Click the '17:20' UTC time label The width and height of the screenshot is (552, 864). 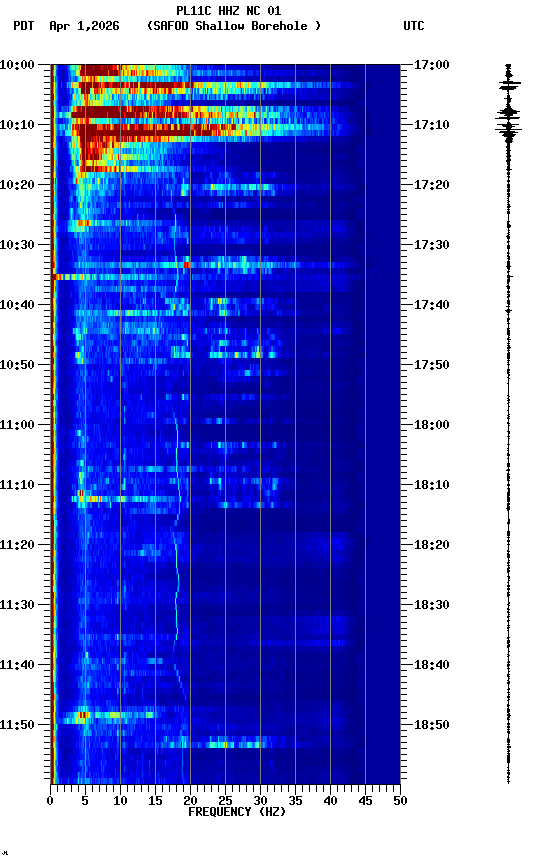pyautogui.click(x=432, y=185)
